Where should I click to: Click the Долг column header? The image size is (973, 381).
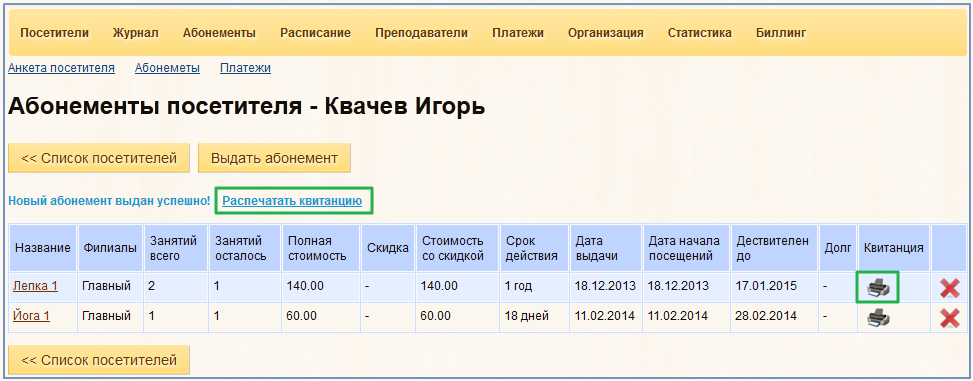[x=838, y=248]
